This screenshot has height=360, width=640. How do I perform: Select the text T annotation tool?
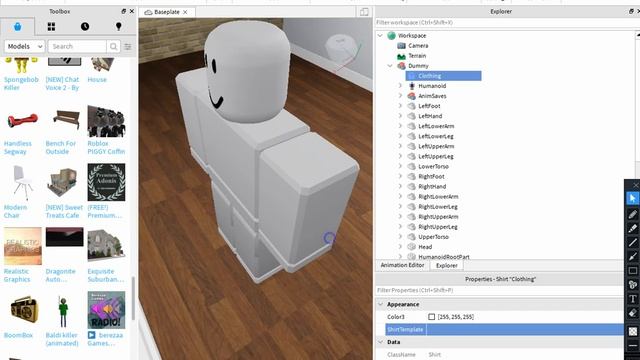tap(633, 299)
